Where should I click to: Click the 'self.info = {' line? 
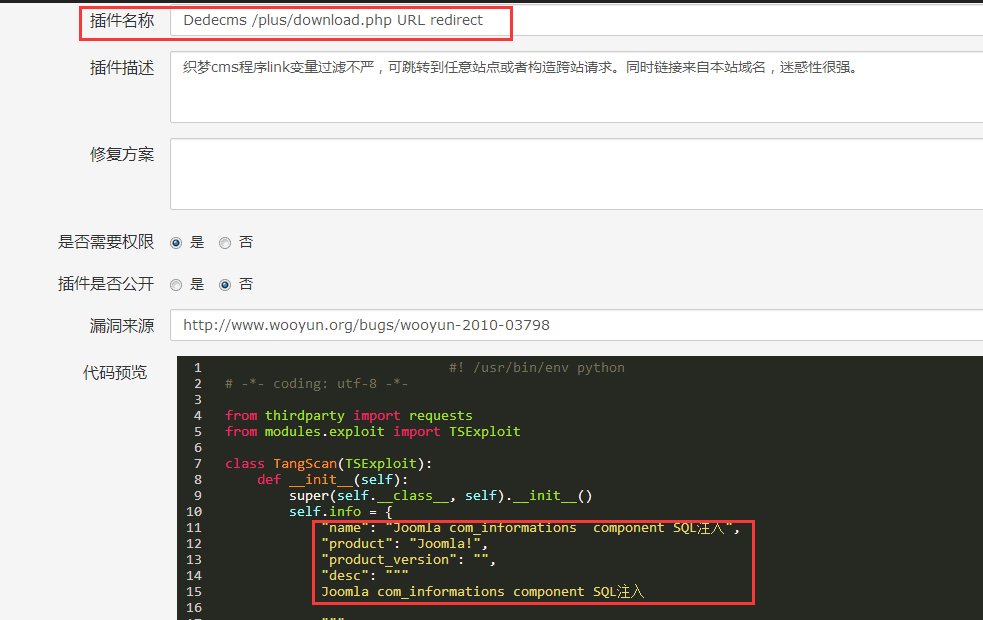(340, 512)
